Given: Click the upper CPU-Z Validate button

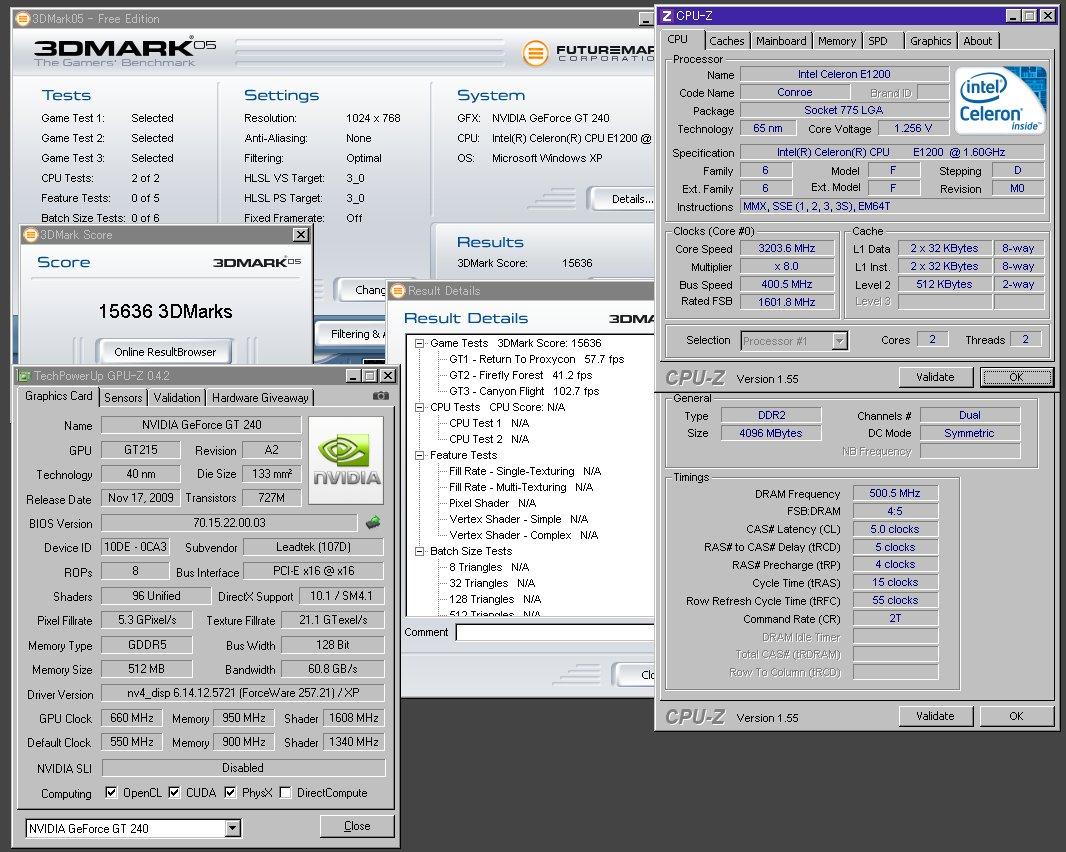Looking at the screenshot, I should tap(935, 377).
